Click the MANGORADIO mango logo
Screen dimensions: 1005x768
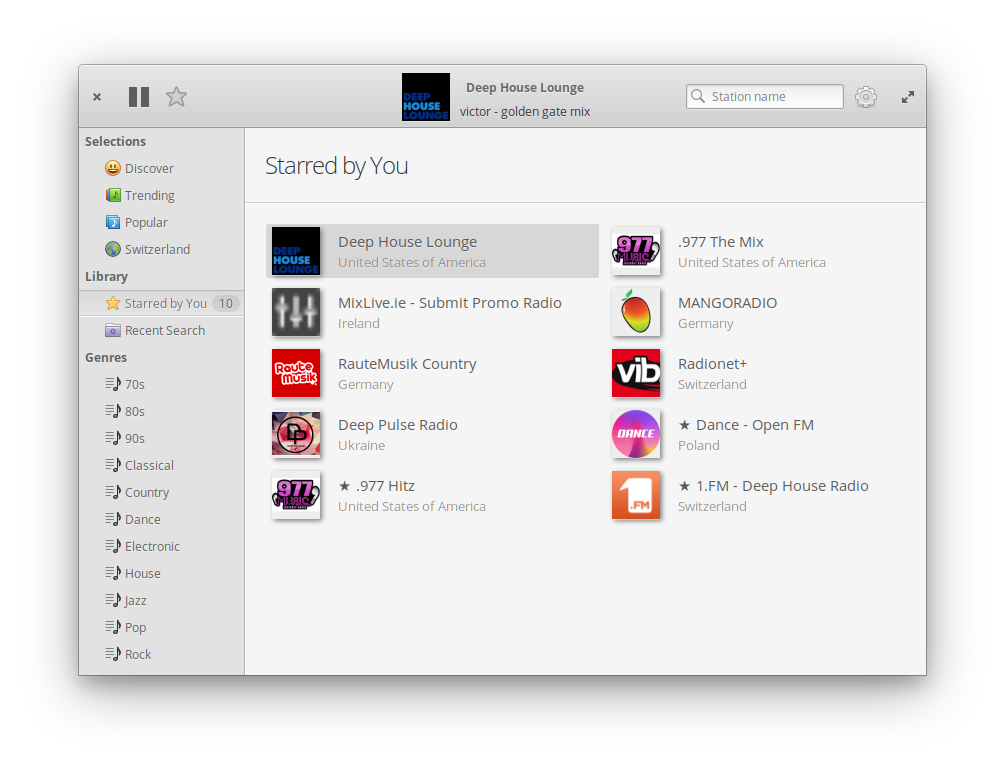tap(636, 312)
